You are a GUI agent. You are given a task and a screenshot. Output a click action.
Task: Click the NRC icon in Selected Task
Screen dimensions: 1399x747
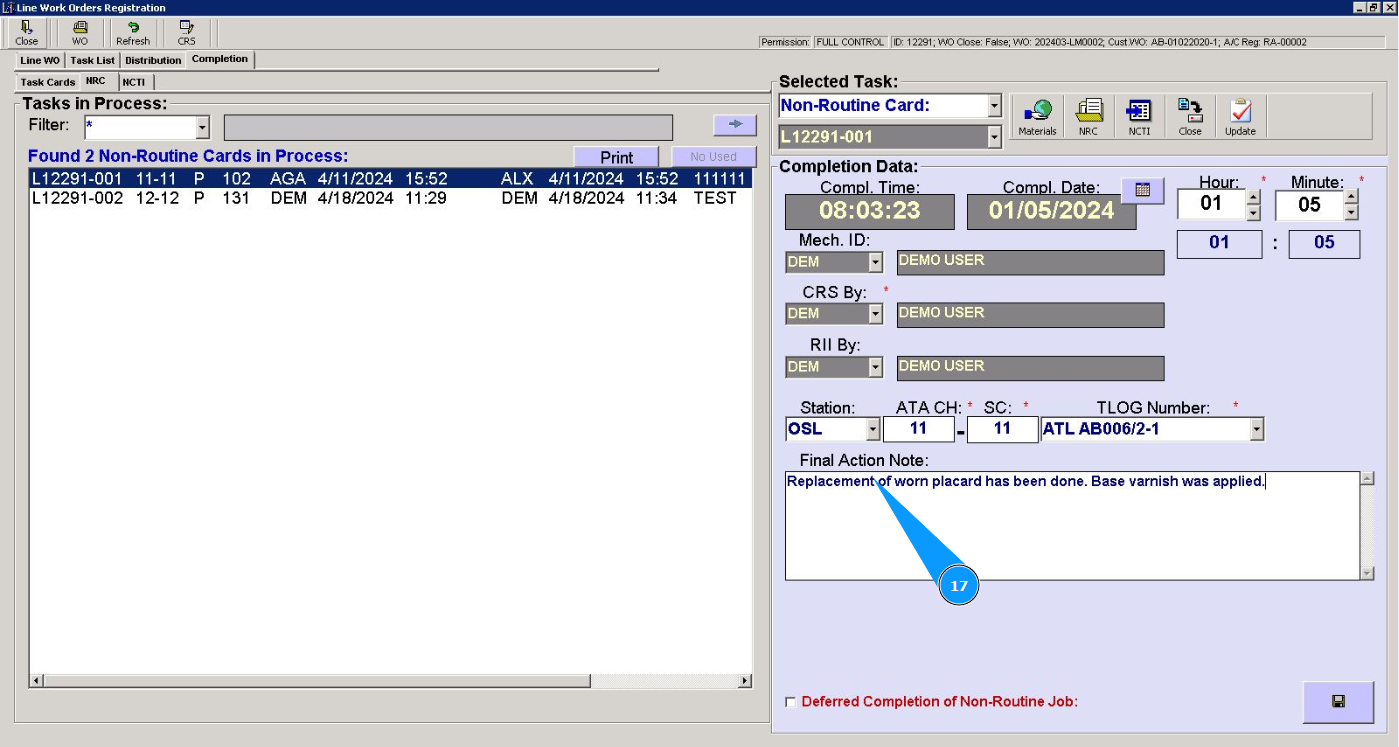point(1088,117)
